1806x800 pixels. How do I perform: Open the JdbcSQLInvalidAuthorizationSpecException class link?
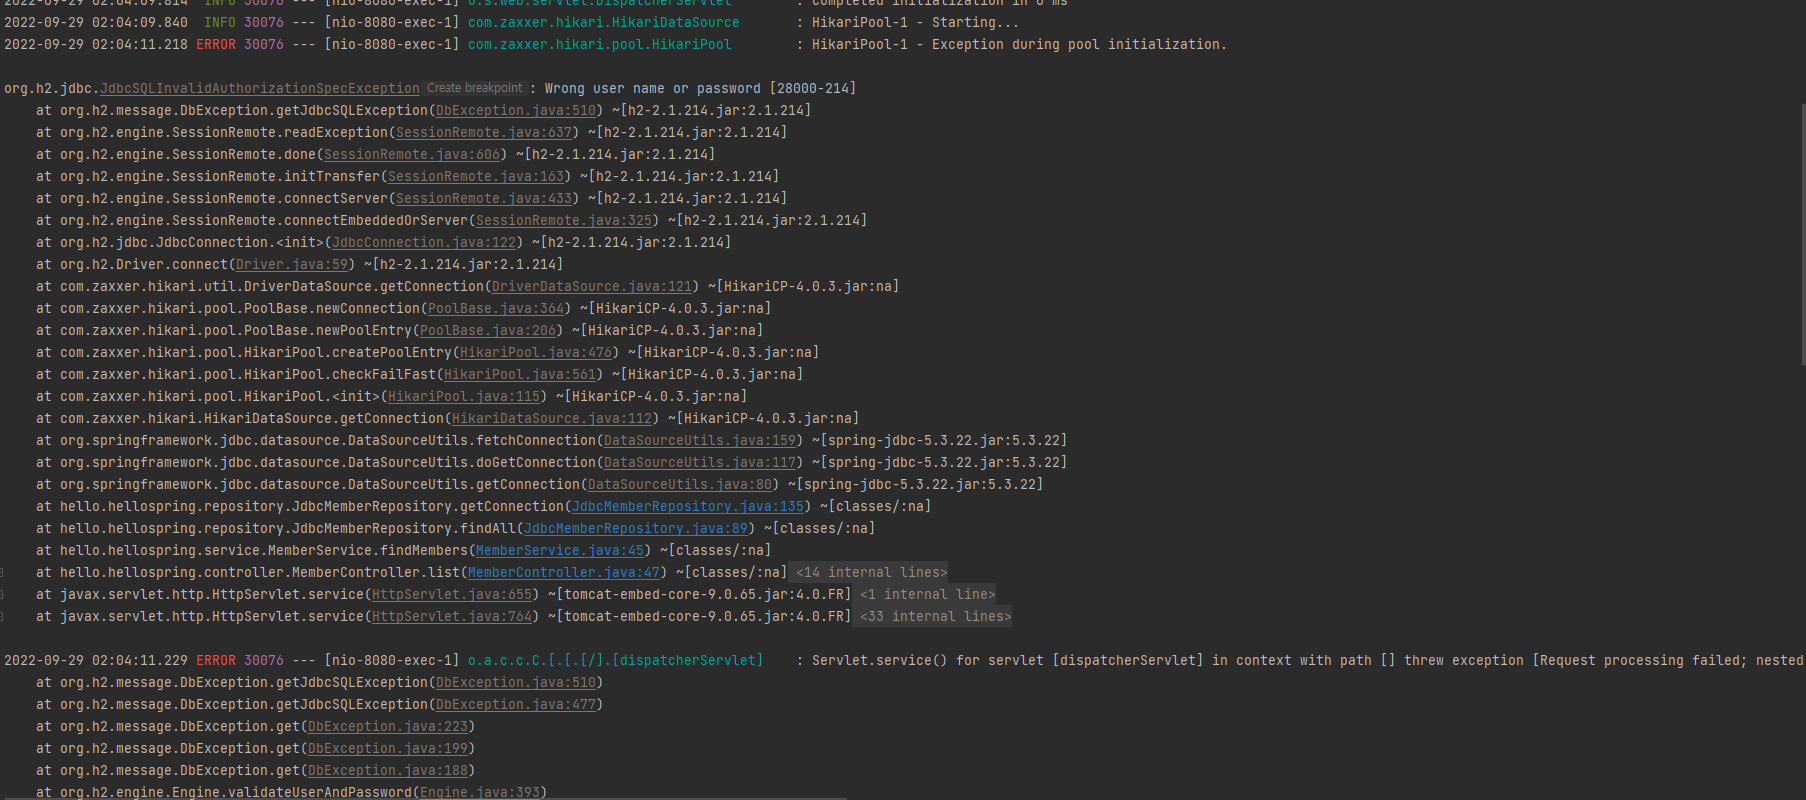[260, 88]
